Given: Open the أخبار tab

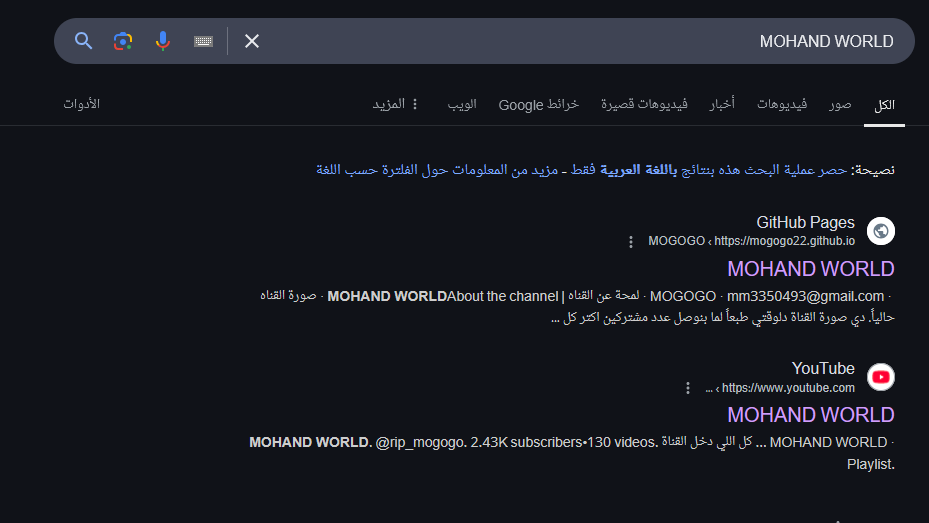Looking at the screenshot, I should point(722,104).
